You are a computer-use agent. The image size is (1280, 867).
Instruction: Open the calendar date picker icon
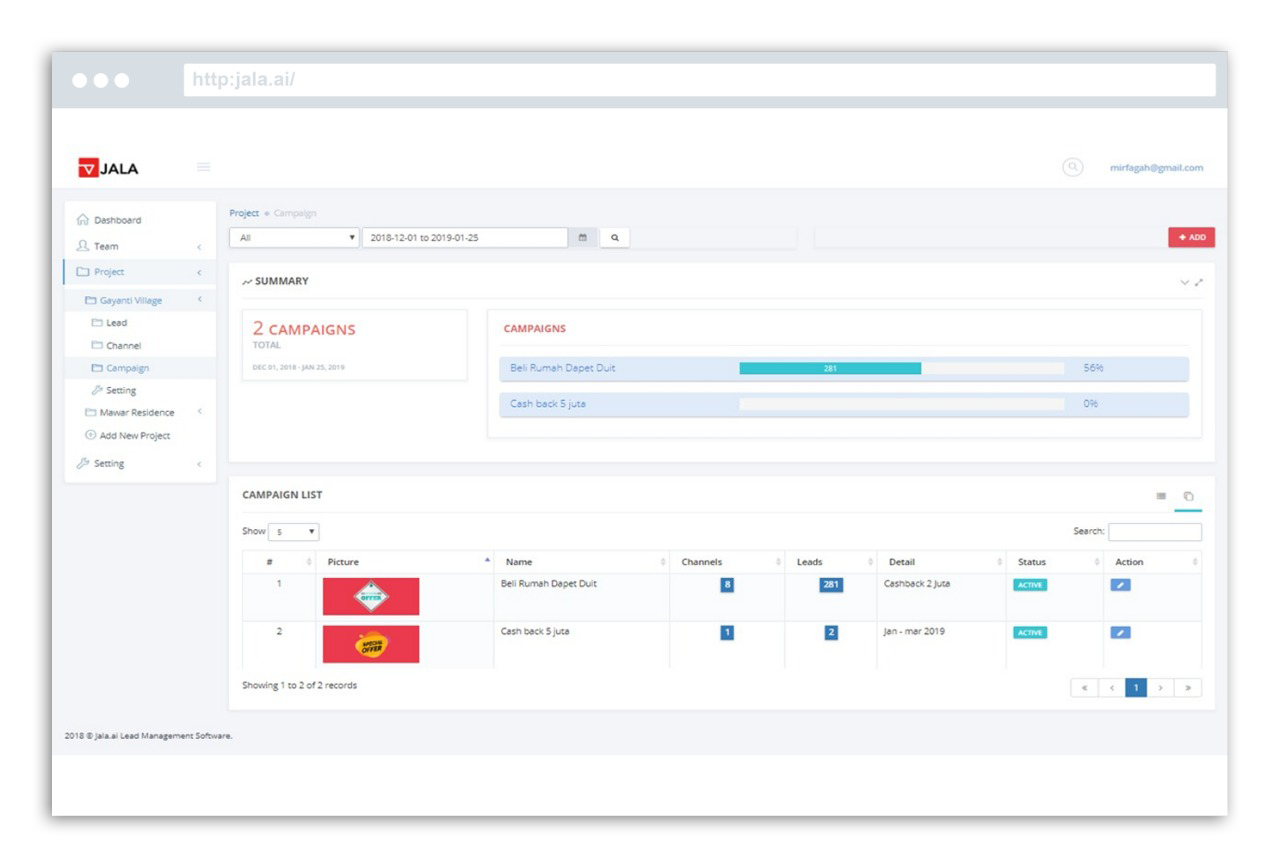point(583,238)
